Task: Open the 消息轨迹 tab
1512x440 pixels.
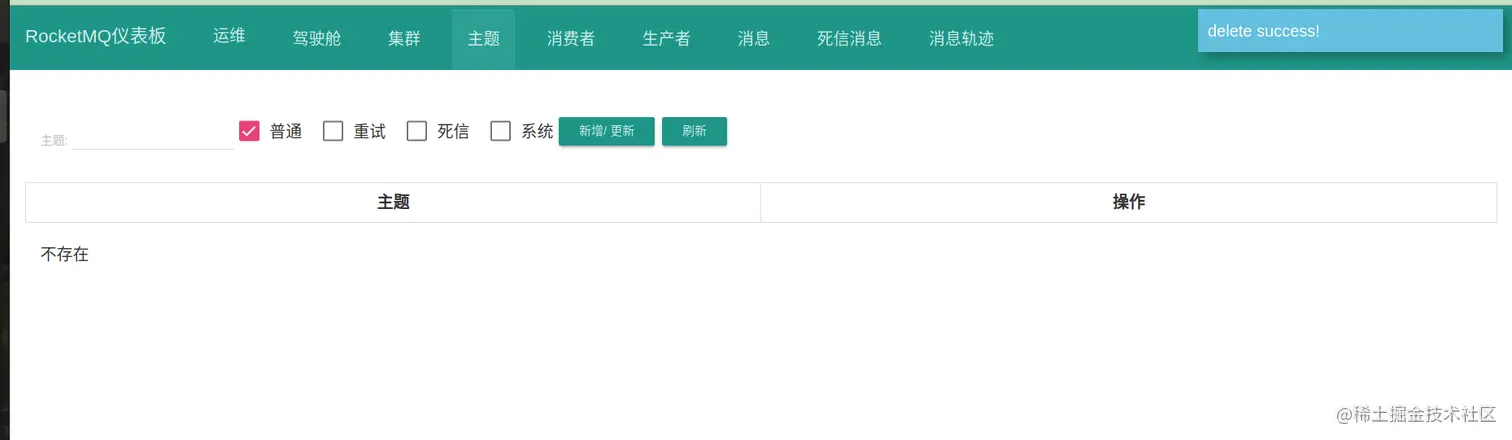Action: [x=961, y=38]
